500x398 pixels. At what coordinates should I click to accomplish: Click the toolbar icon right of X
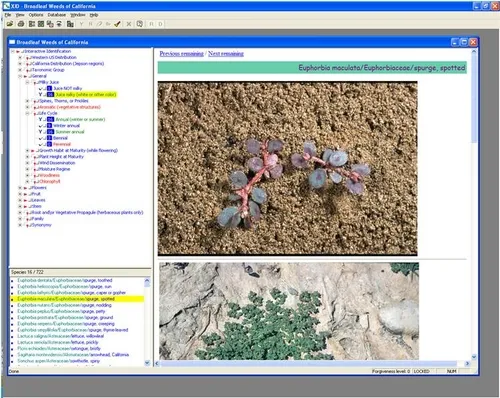(x=140, y=24)
